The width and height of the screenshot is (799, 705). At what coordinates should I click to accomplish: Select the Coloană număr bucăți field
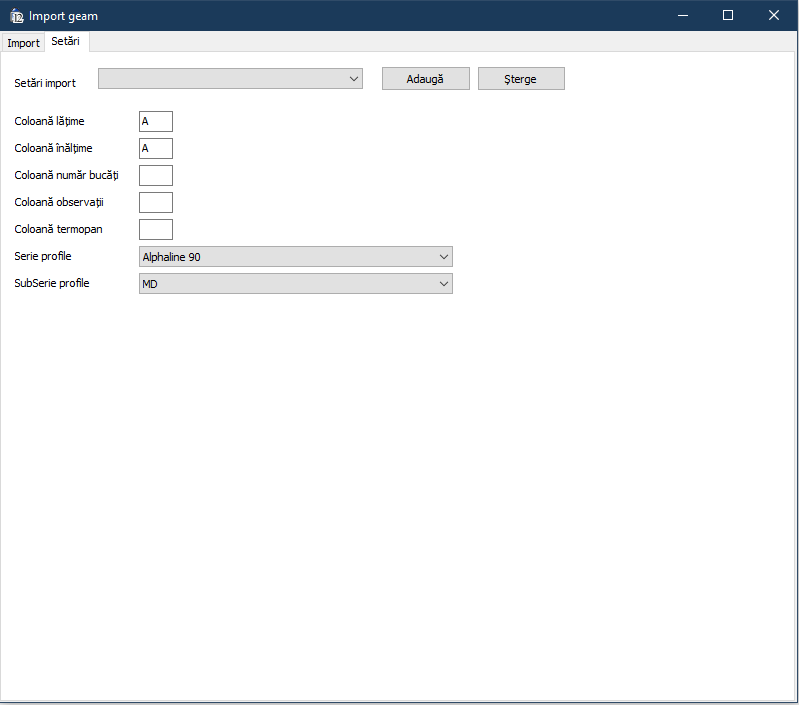coord(156,176)
